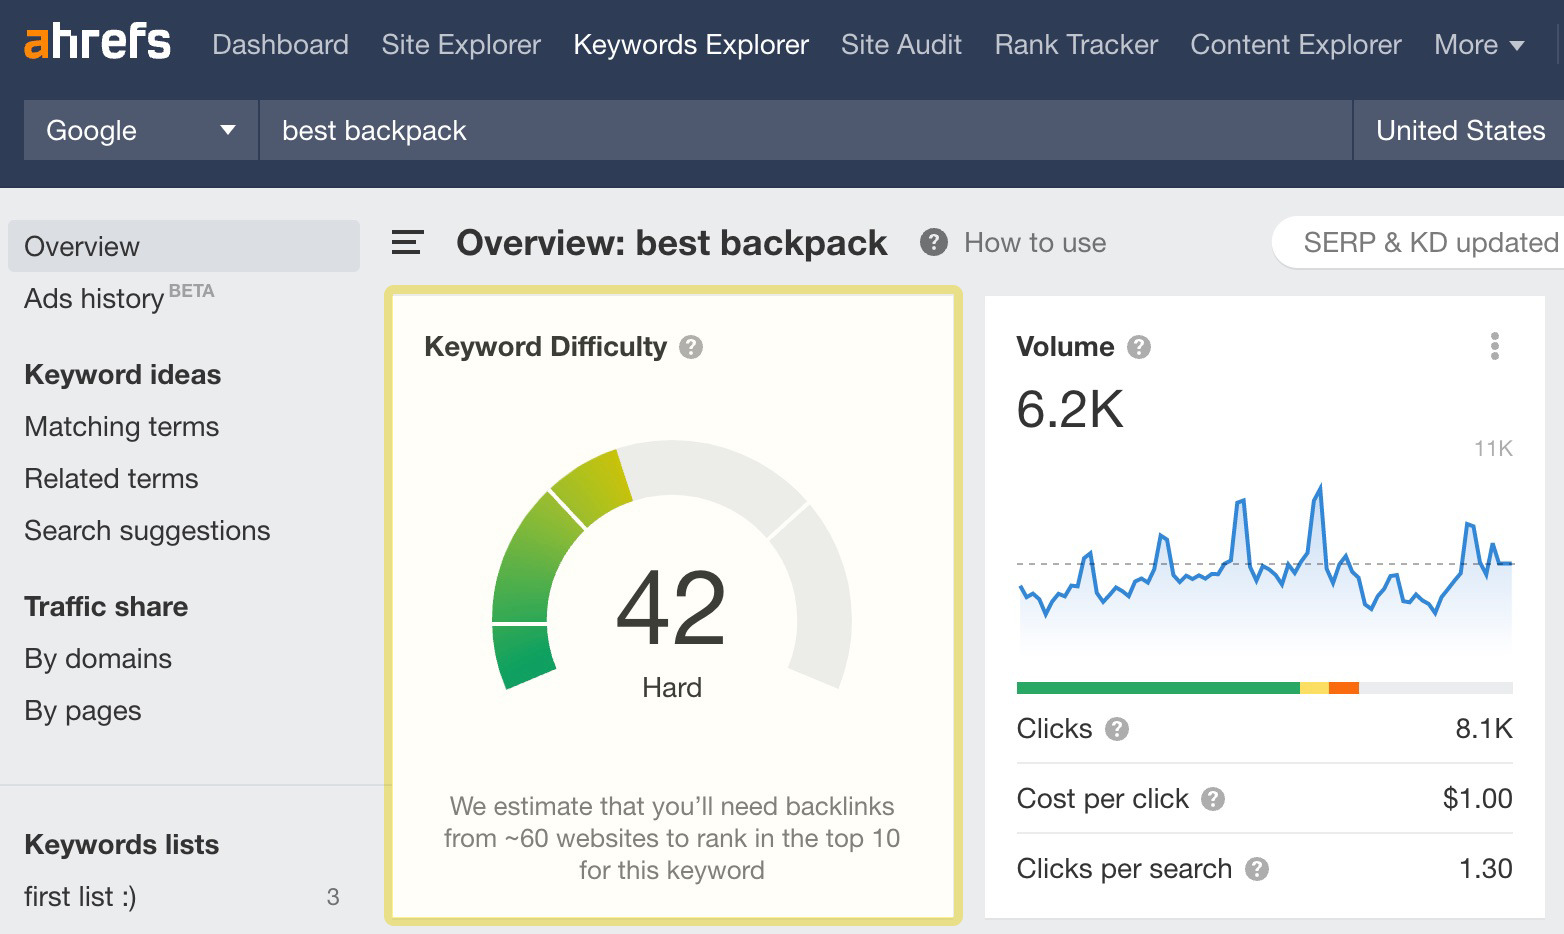Click the Clicks per search help icon
This screenshot has width=1564, height=934.
[x=1258, y=870]
